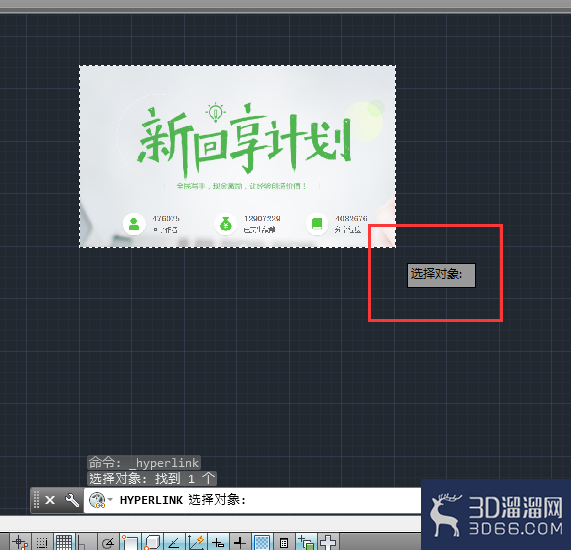The height and width of the screenshot is (550, 571).
Task: Toggle Ortho Mode in status bar
Action: [x=86, y=542]
